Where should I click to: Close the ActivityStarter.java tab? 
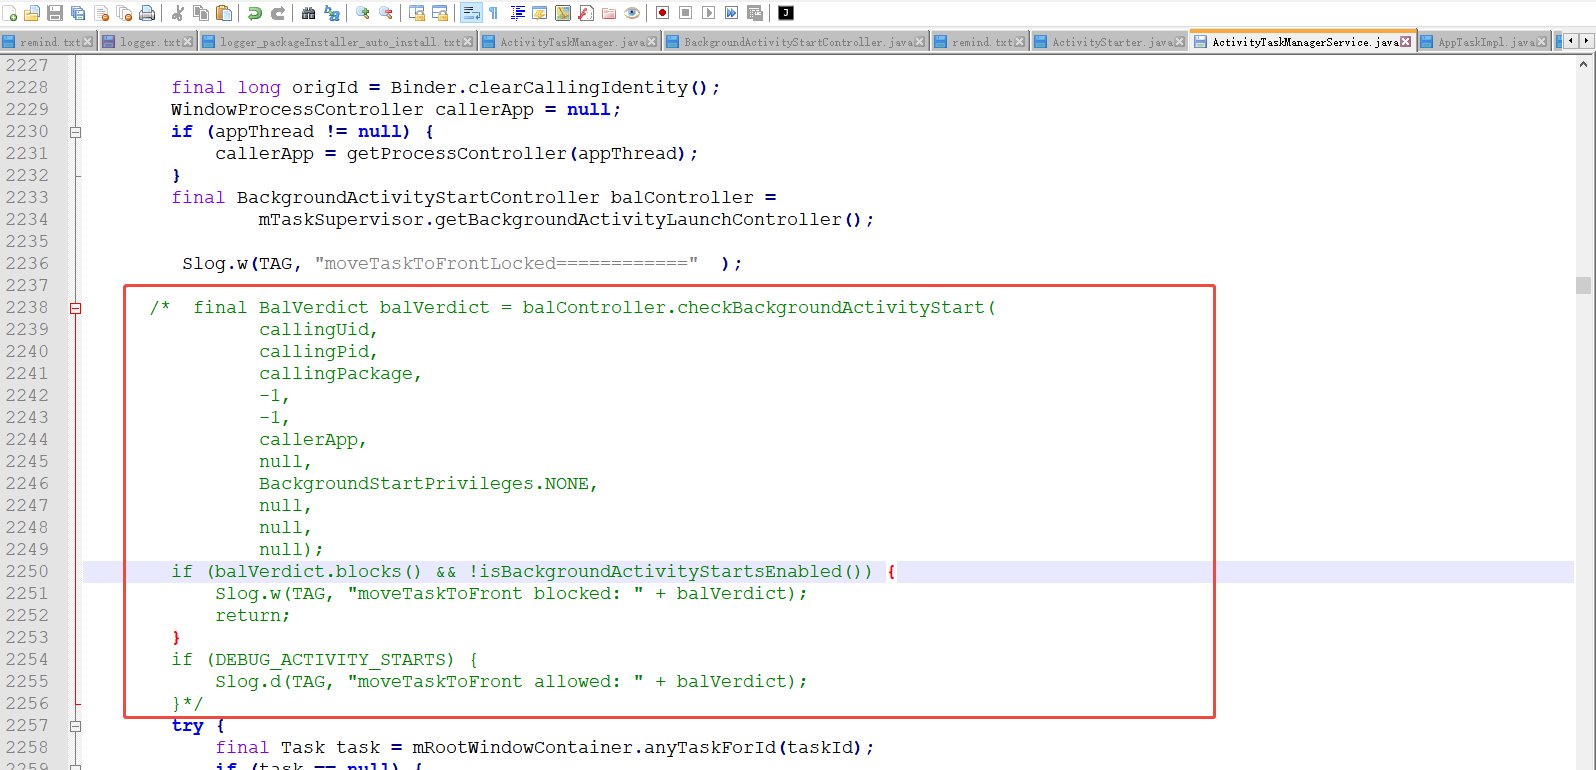tap(1180, 42)
